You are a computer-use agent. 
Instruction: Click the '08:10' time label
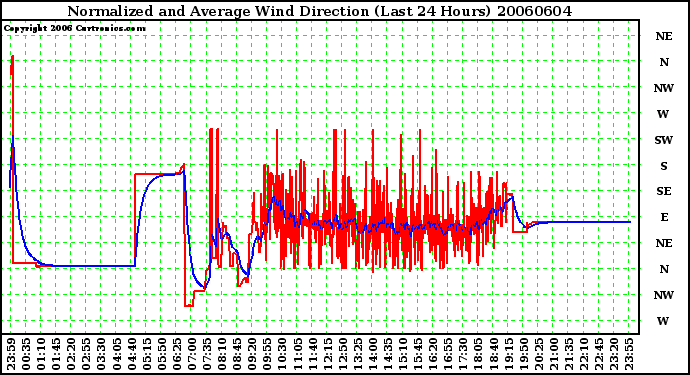pyautogui.click(x=222, y=354)
